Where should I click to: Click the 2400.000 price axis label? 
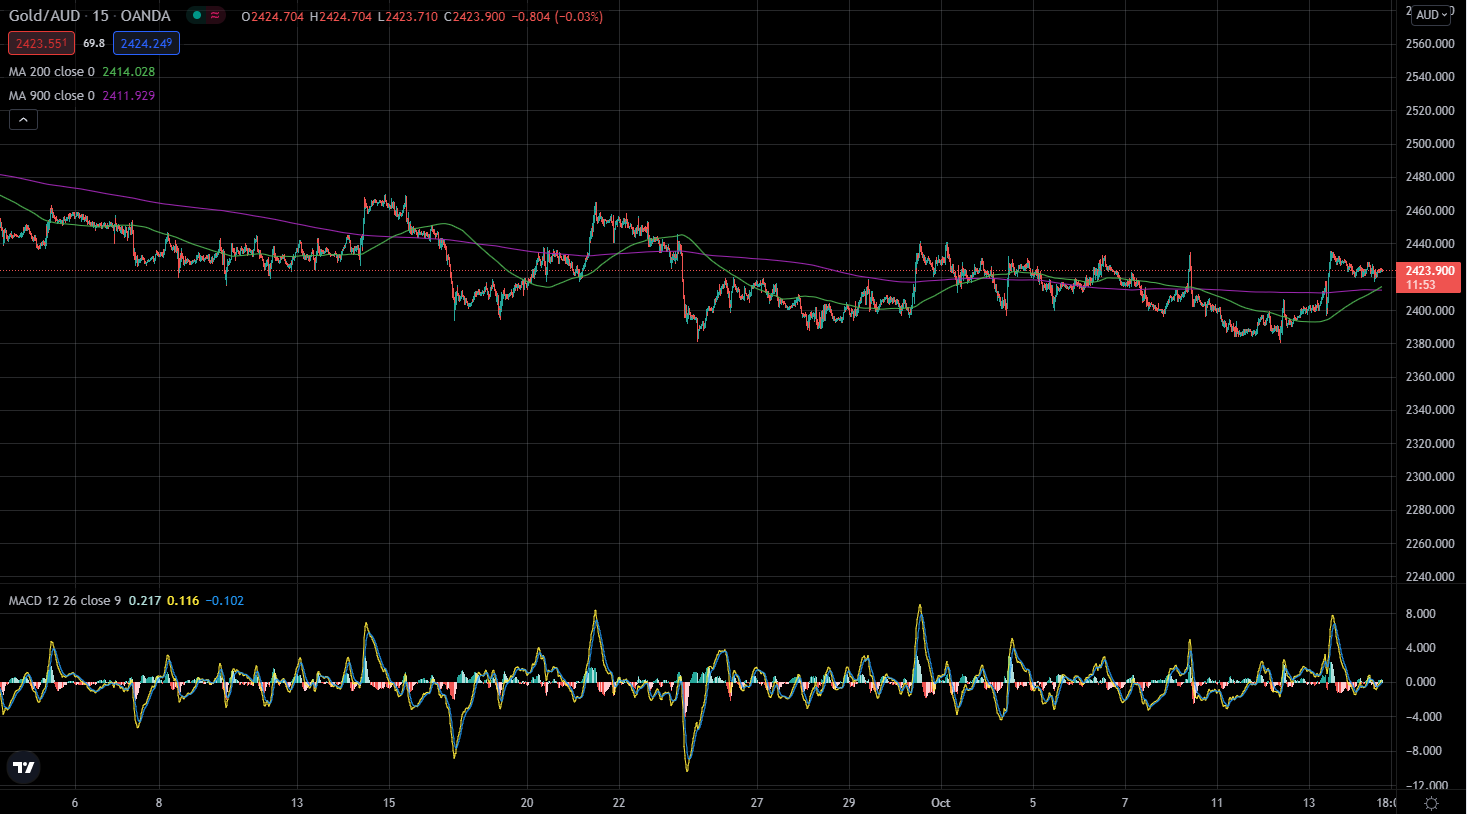(1430, 311)
